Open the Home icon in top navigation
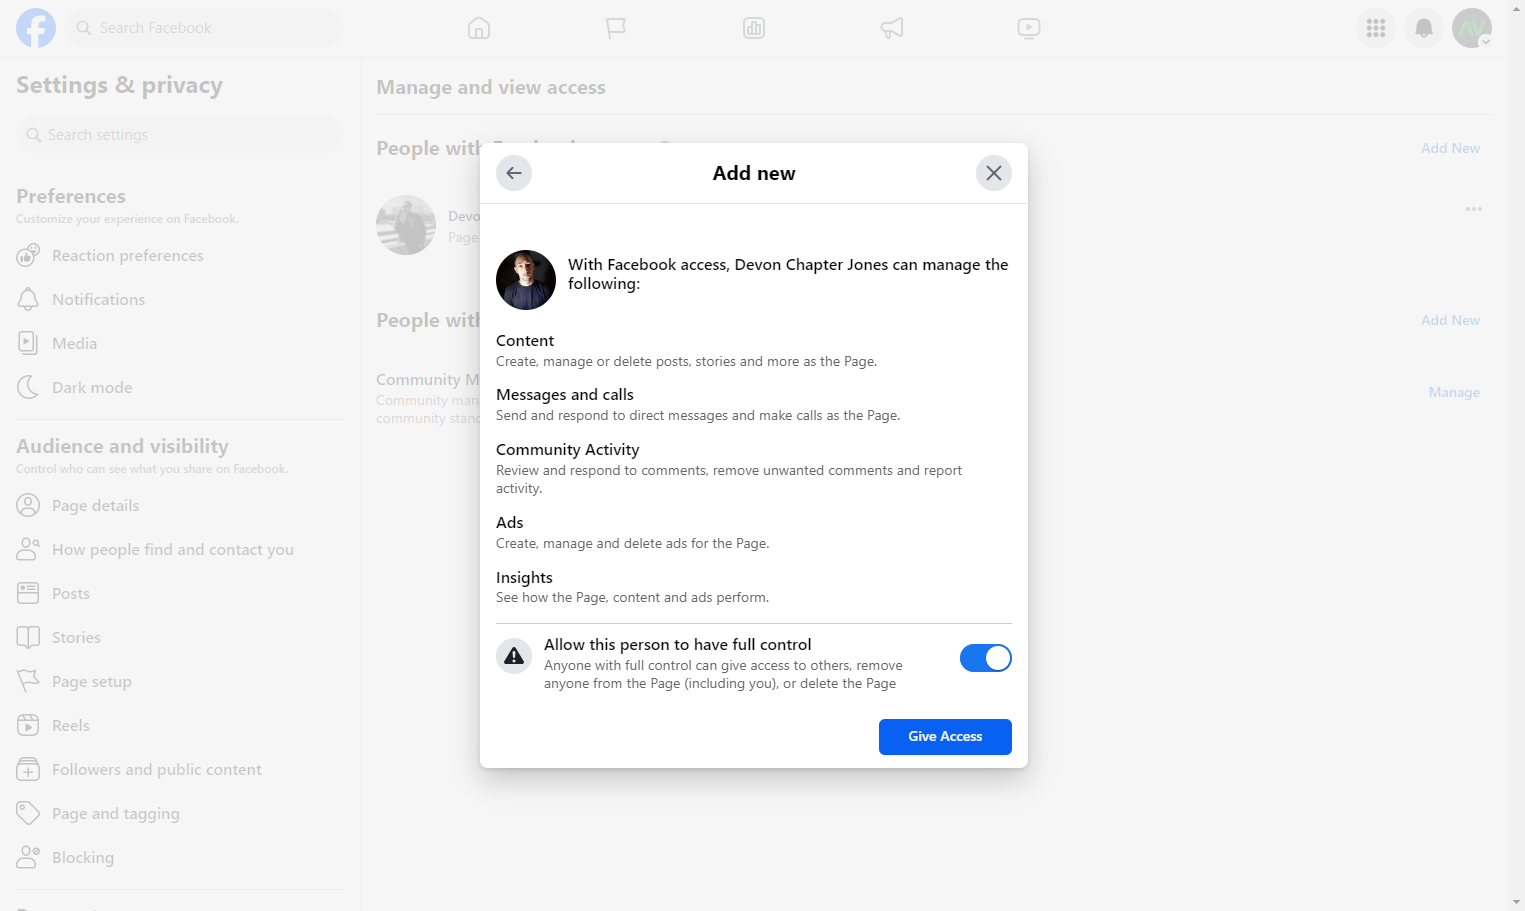This screenshot has height=911, width=1525. (479, 28)
